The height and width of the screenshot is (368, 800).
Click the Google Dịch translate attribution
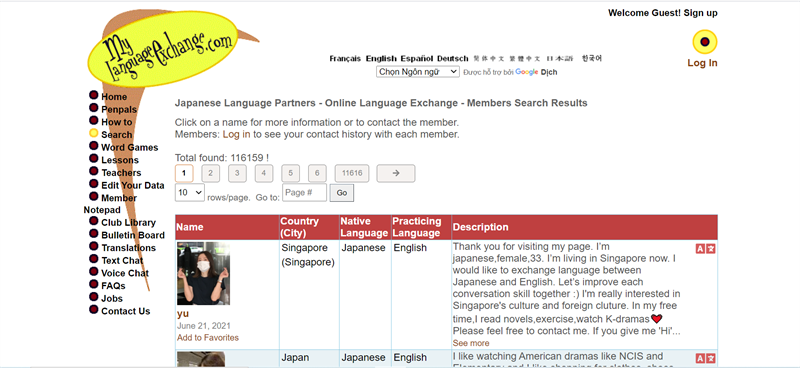(x=536, y=72)
